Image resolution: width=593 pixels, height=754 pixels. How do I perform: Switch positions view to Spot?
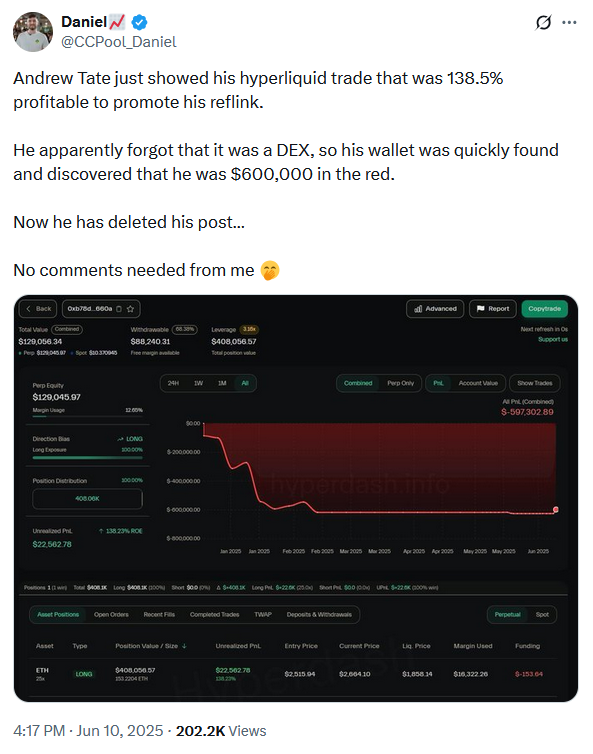click(x=542, y=615)
